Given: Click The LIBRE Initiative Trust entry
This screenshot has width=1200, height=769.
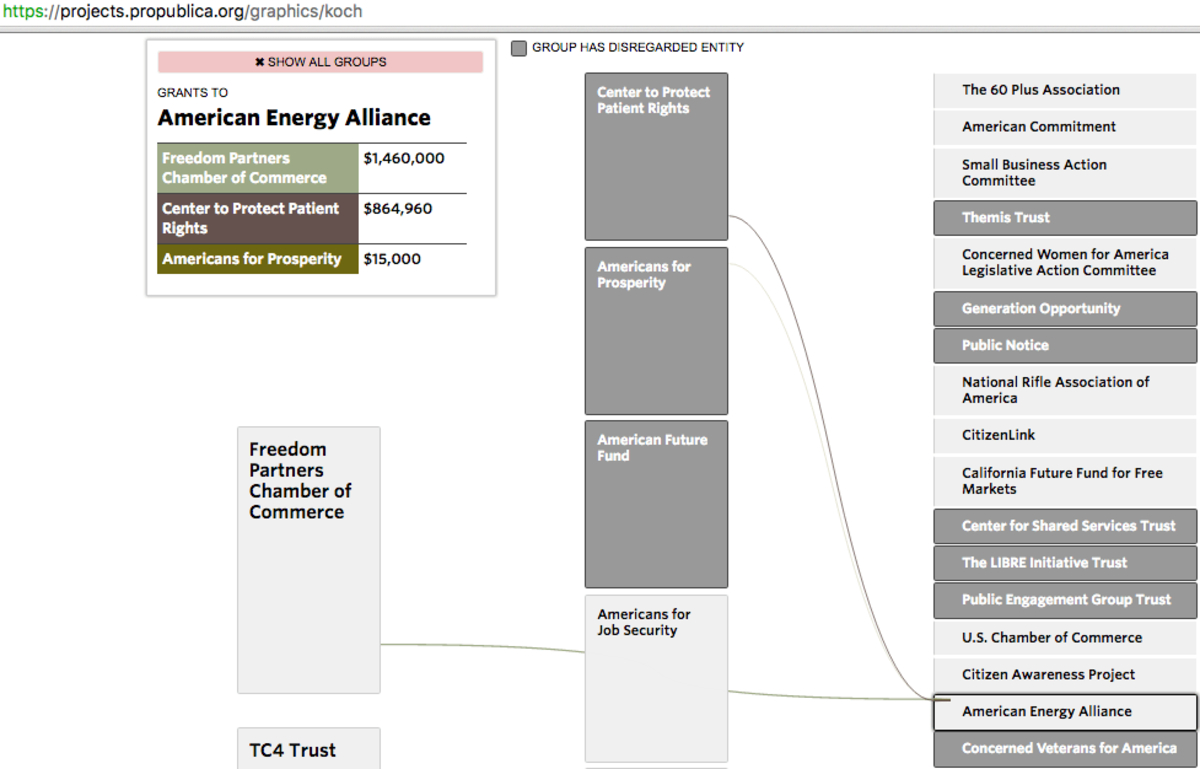Looking at the screenshot, I should (1064, 563).
